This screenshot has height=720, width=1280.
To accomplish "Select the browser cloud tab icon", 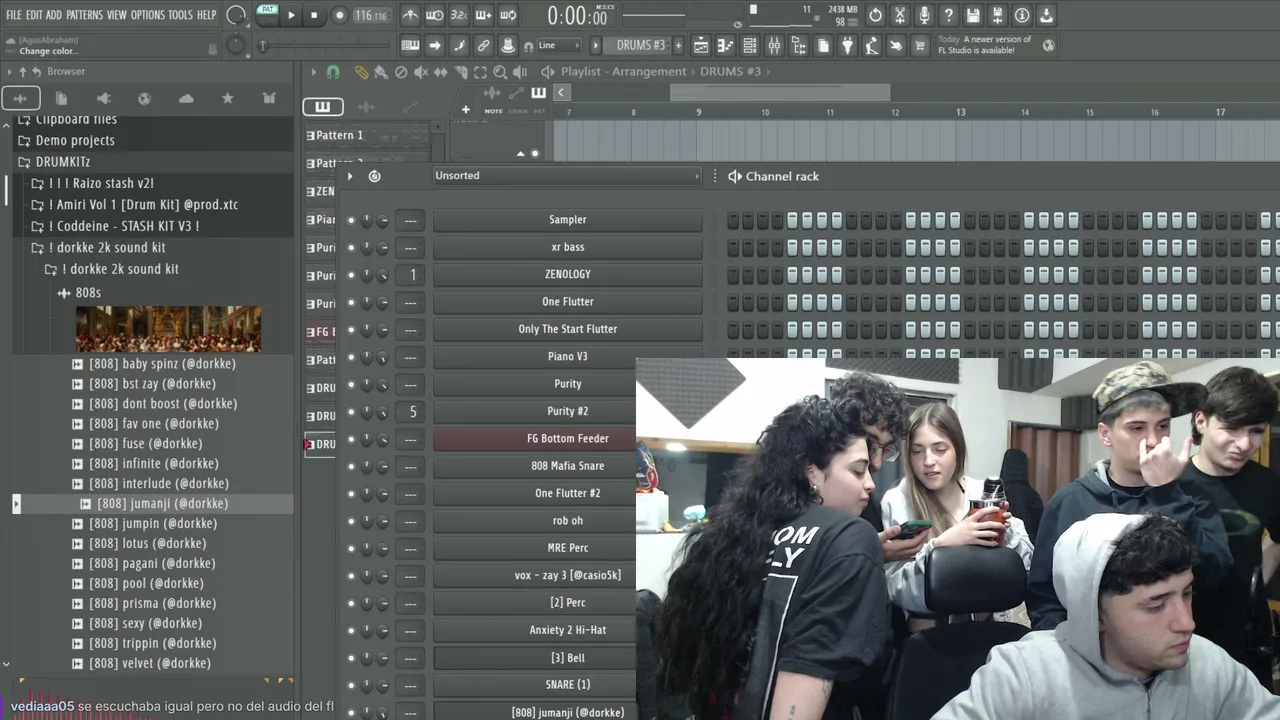I will point(186,98).
